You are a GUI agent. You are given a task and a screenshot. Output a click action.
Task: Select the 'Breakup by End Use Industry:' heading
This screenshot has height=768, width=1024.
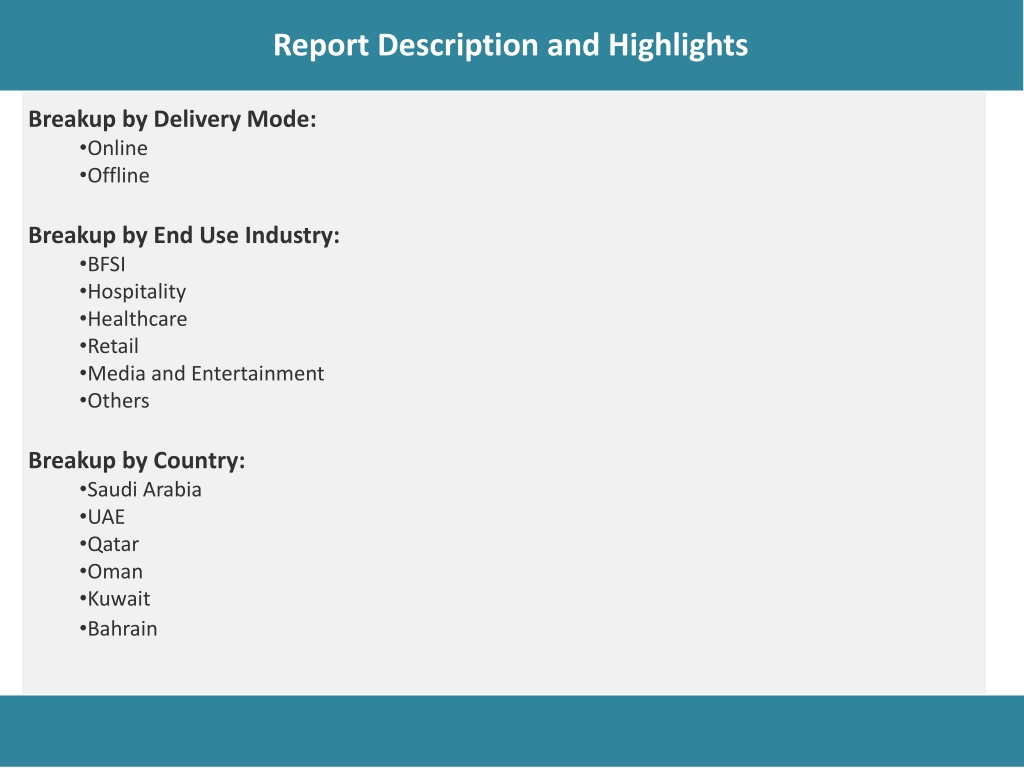[x=184, y=235]
